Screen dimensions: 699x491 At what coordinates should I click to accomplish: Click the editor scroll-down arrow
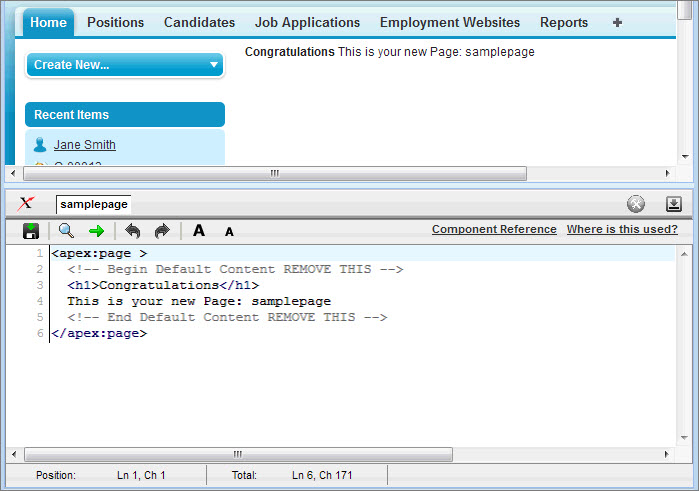point(684,438)
